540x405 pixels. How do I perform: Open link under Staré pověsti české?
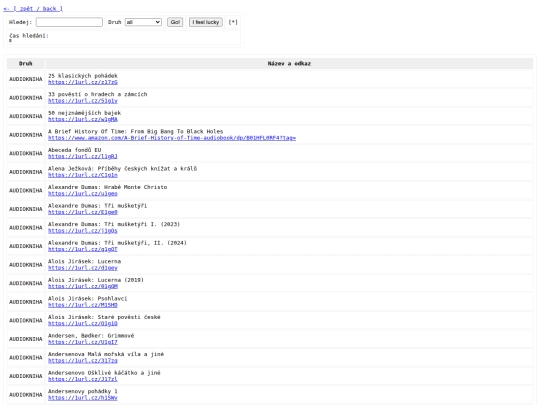pyautogui.click(x=83, y=324)
